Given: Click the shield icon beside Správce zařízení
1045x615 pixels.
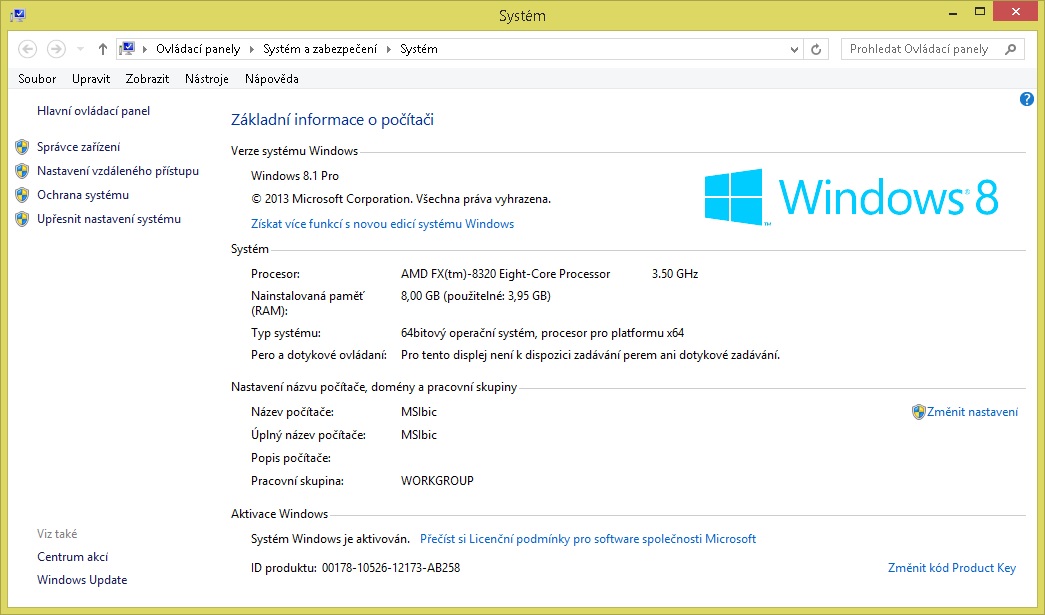Looking at the screenshot, I should tap(22, 147).
